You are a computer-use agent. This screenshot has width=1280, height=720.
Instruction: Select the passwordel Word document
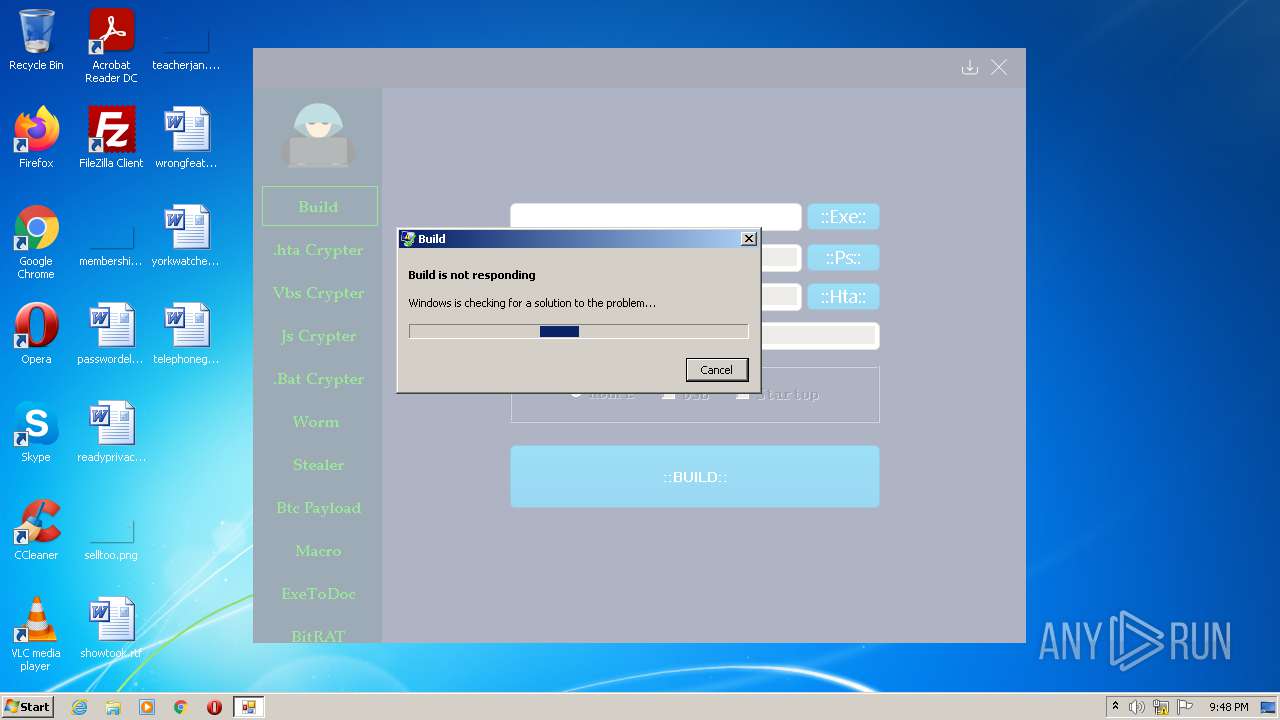[x=111, y=334]
